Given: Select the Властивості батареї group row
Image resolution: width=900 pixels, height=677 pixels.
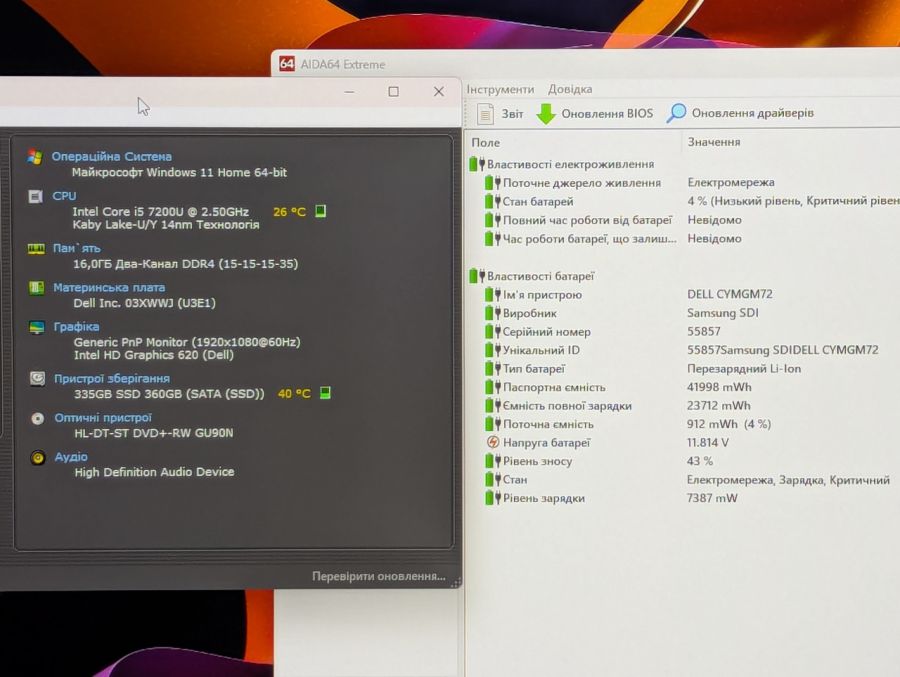Looking at the screenshot, I should click(532, 276).
